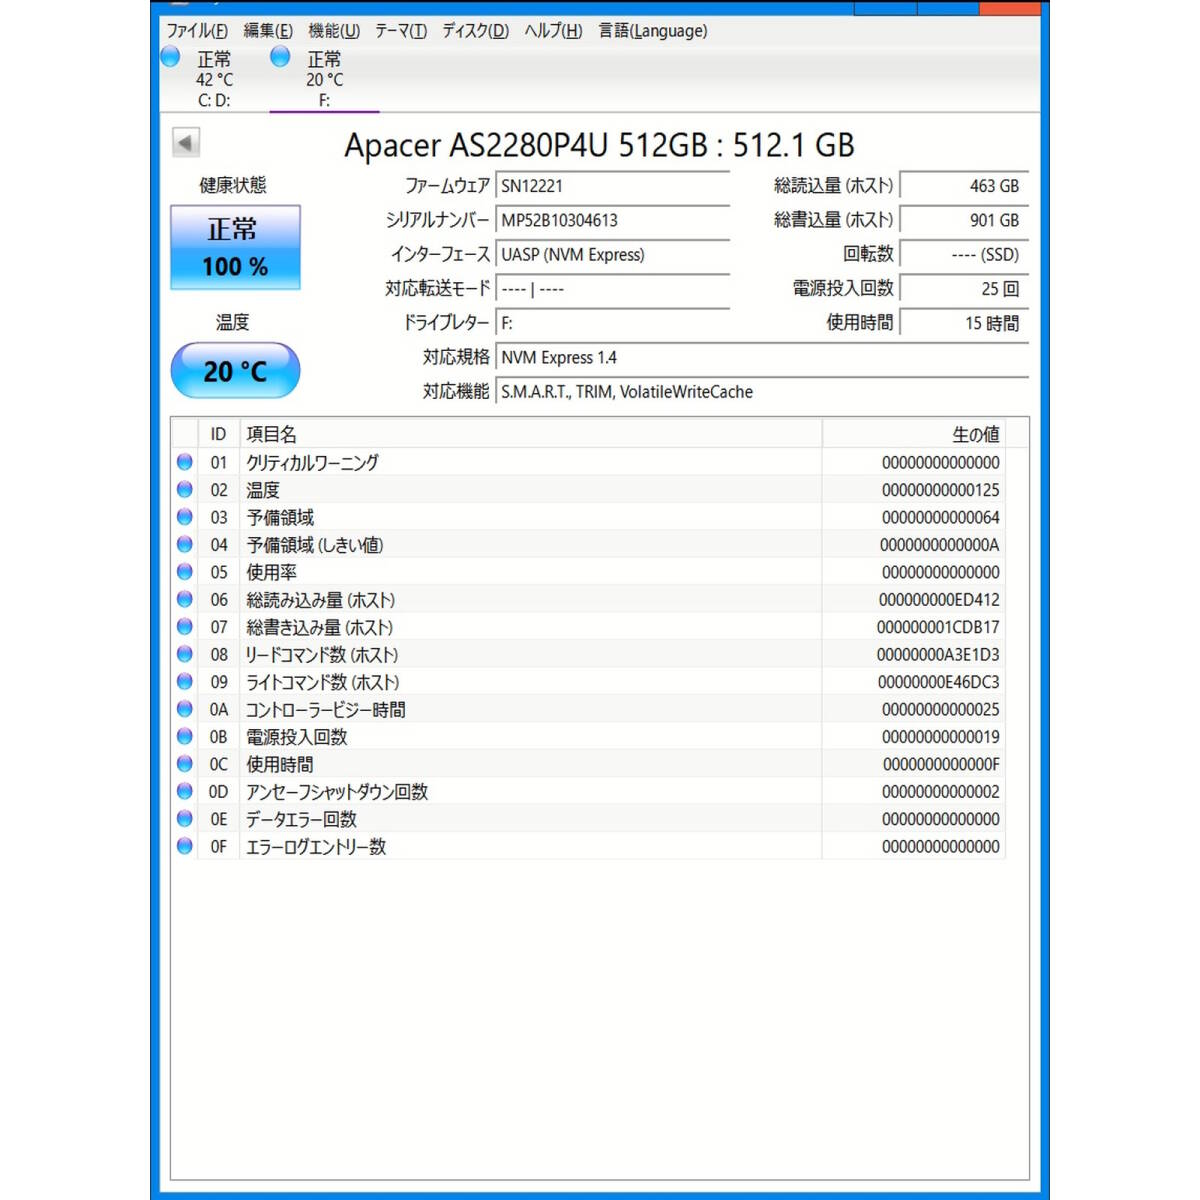1200x1200 pixels.
Task: Click the 使用時間 label beside 15 時間
Action: pyautogui.click(x=860, y=322)
